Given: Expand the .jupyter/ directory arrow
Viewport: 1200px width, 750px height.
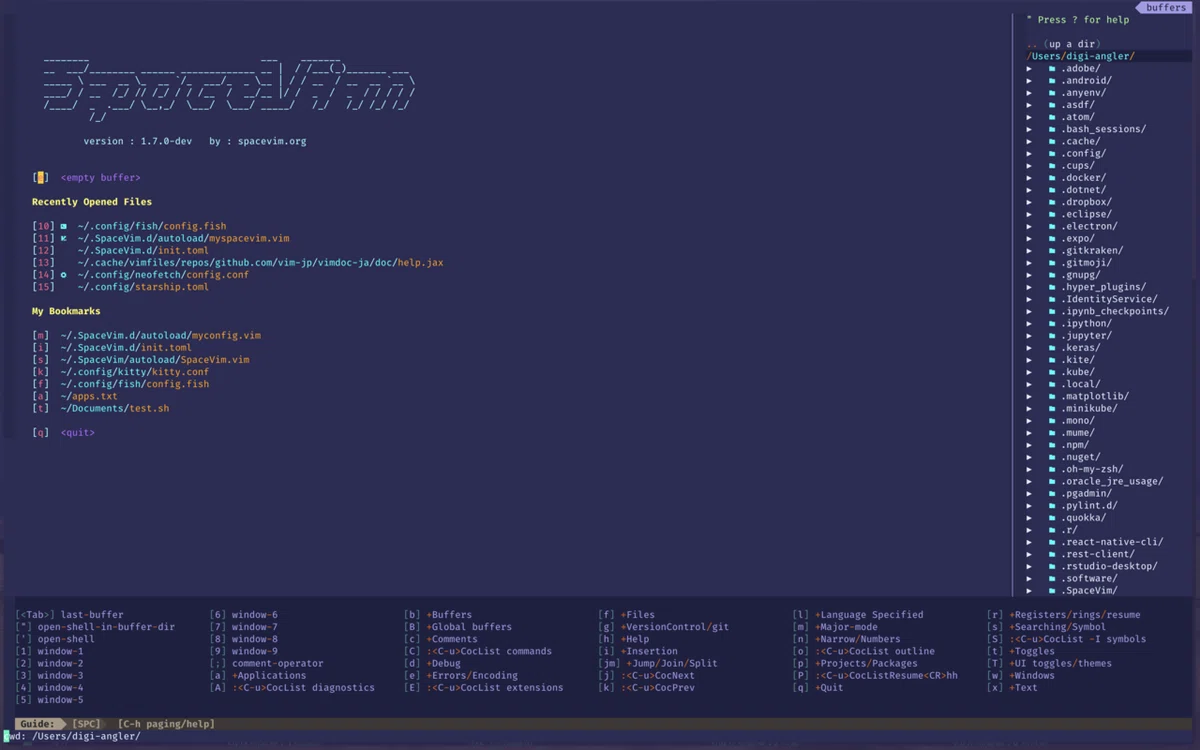Looking at the screenshot, I should coord(1029,335).
